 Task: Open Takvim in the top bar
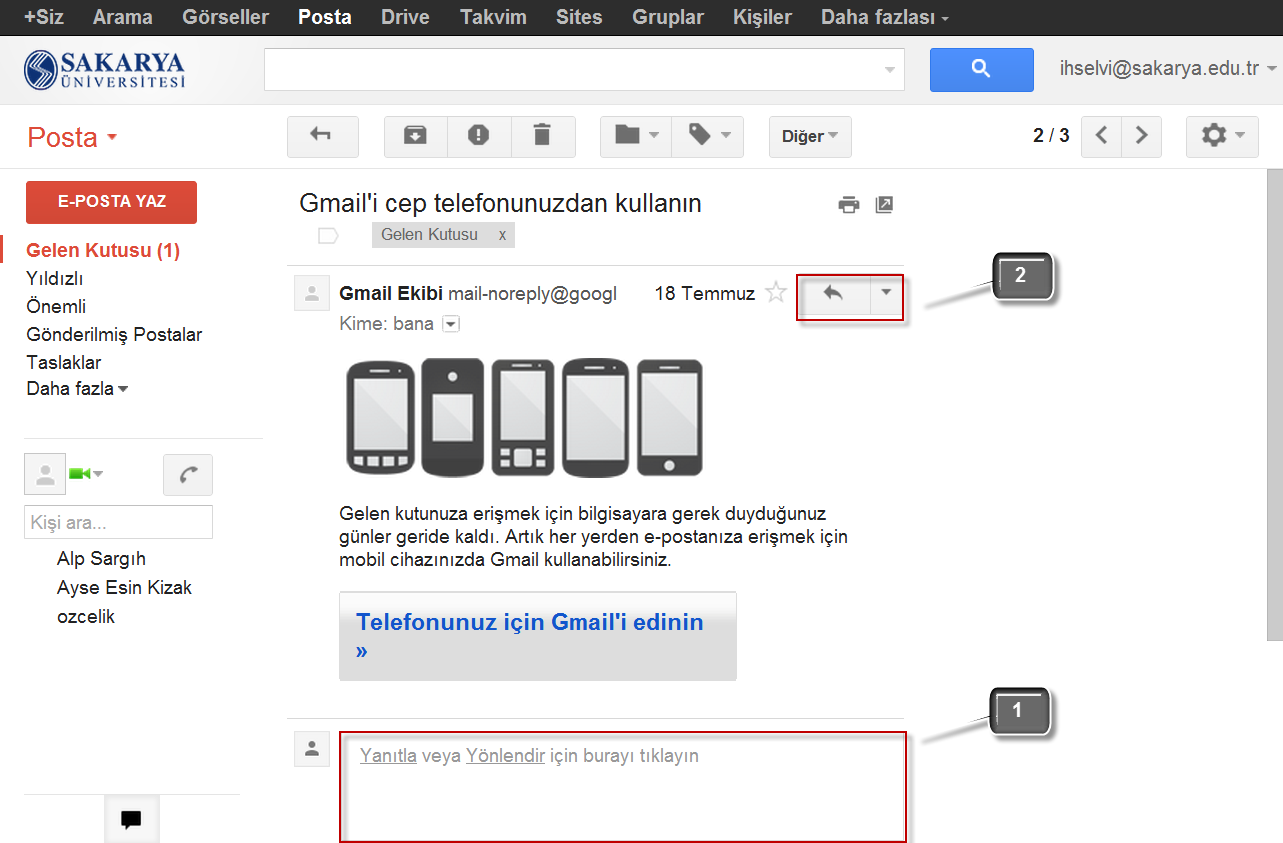pyautogui.click(x=493, y=17)
